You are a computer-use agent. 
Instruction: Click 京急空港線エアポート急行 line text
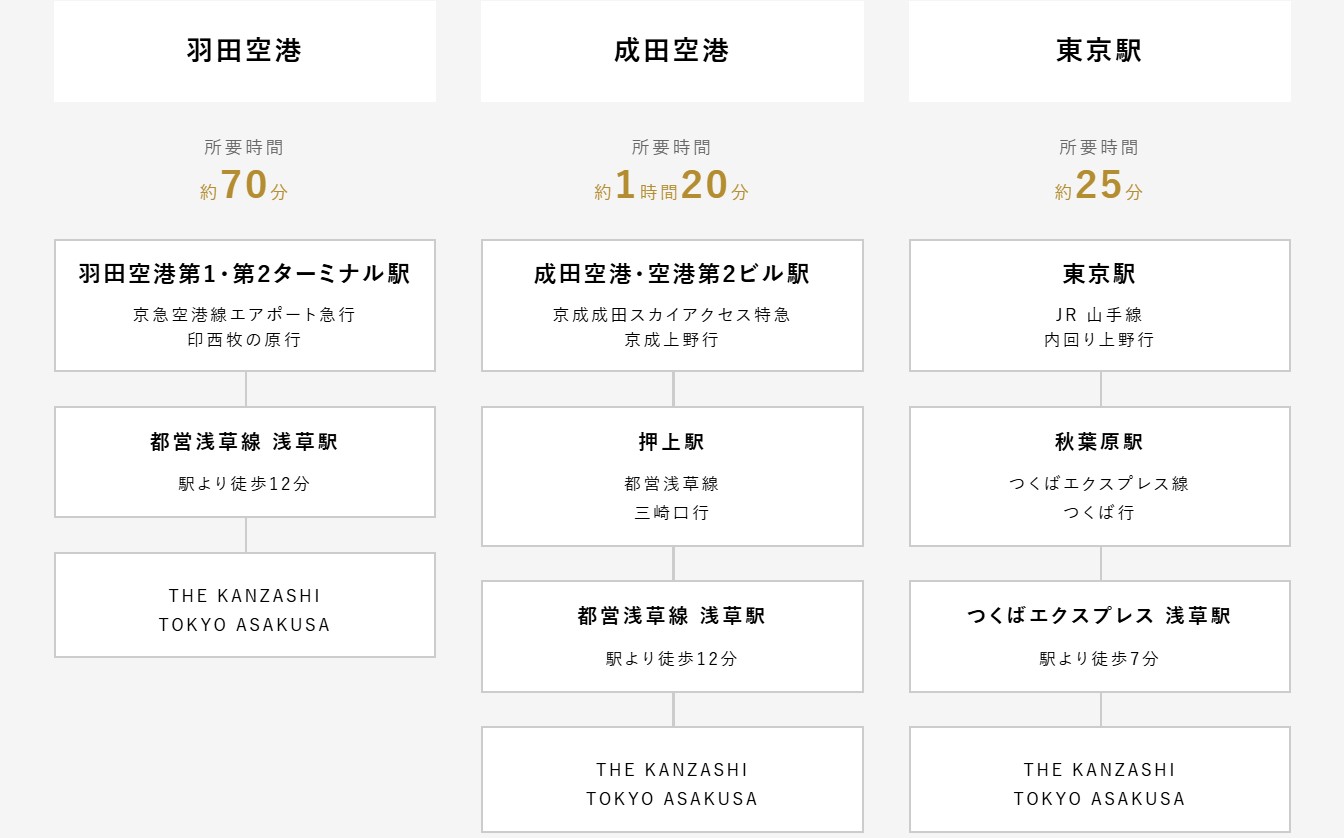coord(244,315)
